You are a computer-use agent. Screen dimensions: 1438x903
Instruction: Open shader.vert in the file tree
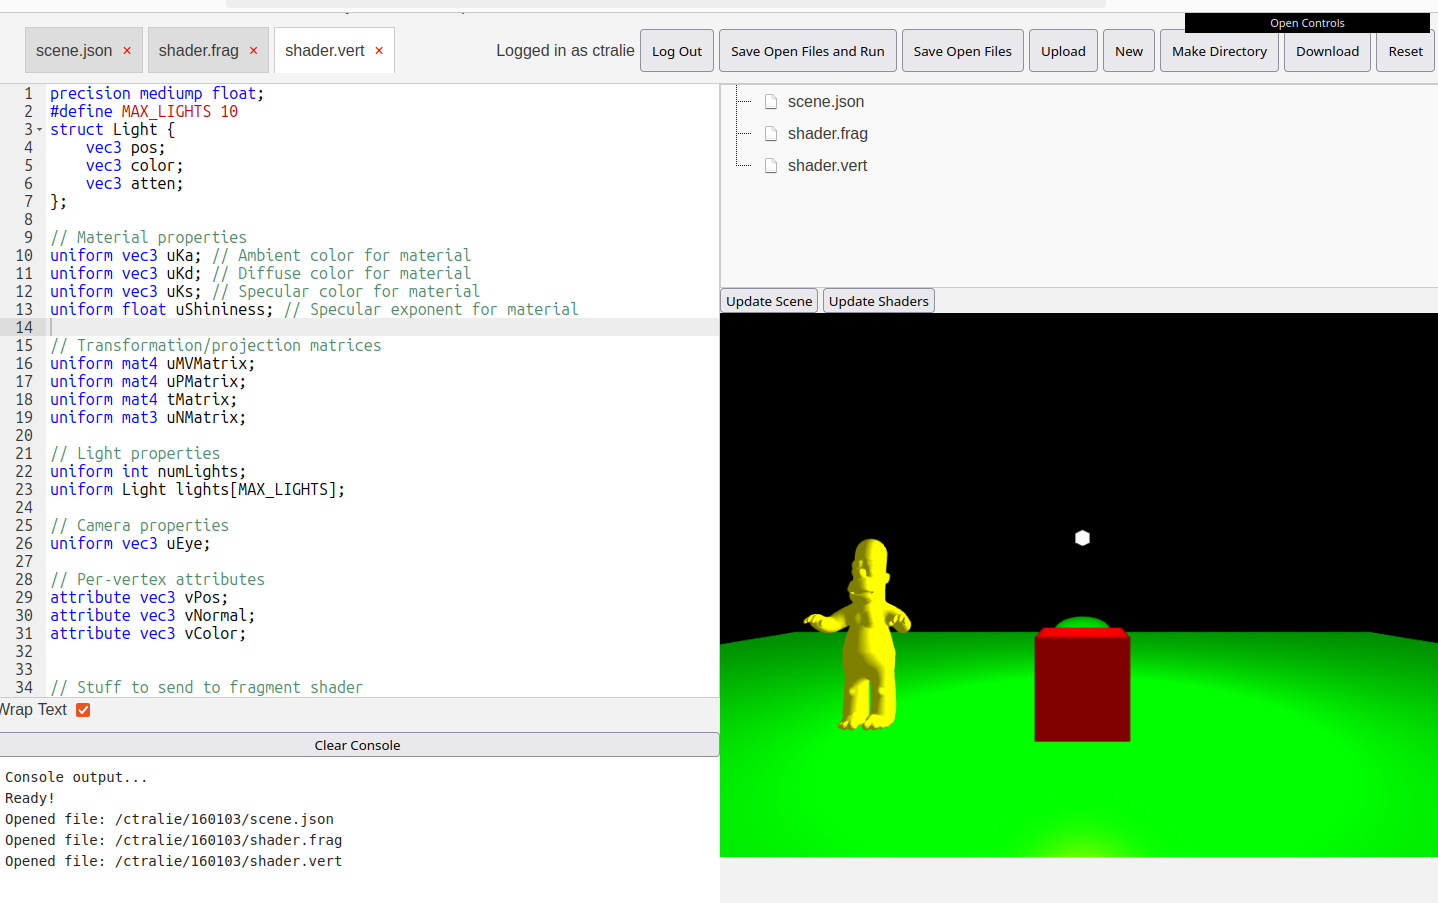(x=827, y=166)
